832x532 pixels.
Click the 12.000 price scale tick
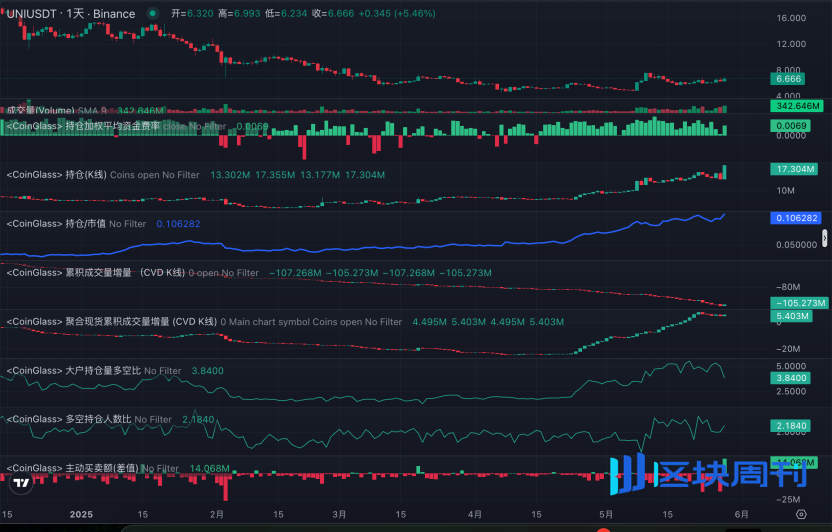(791, 44)
